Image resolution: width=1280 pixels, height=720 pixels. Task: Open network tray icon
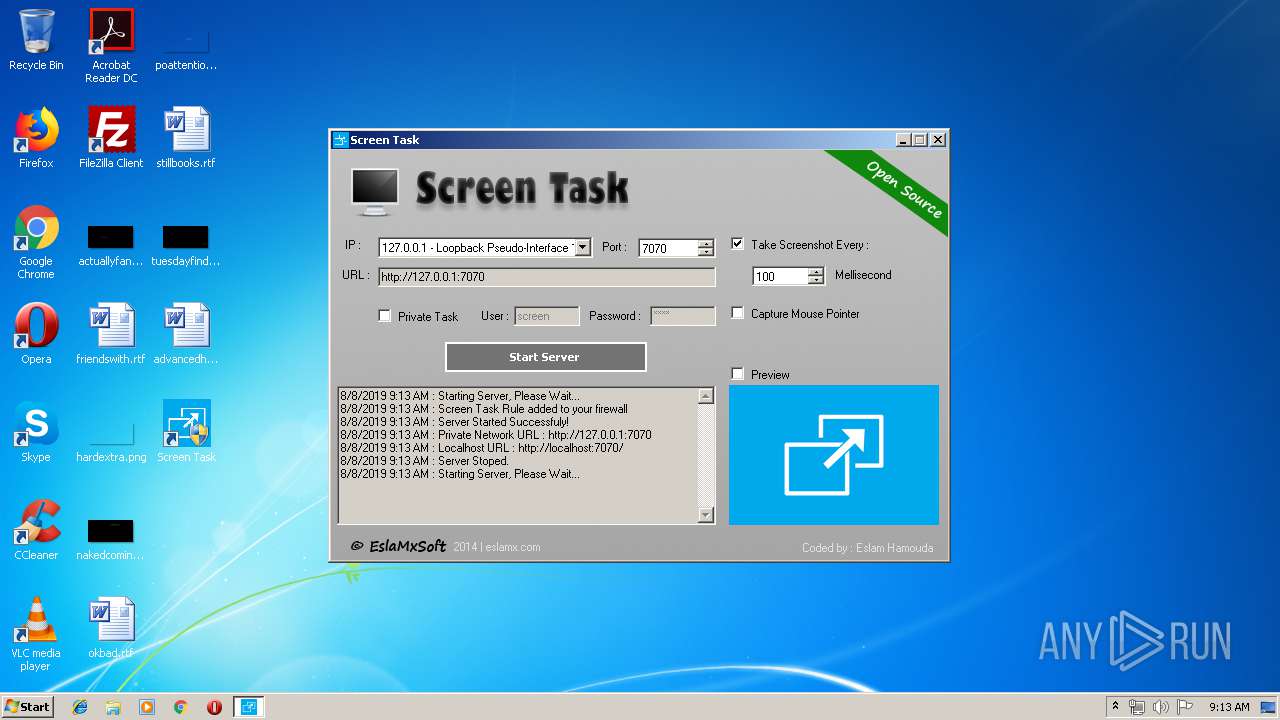[x=1137, y=707]
